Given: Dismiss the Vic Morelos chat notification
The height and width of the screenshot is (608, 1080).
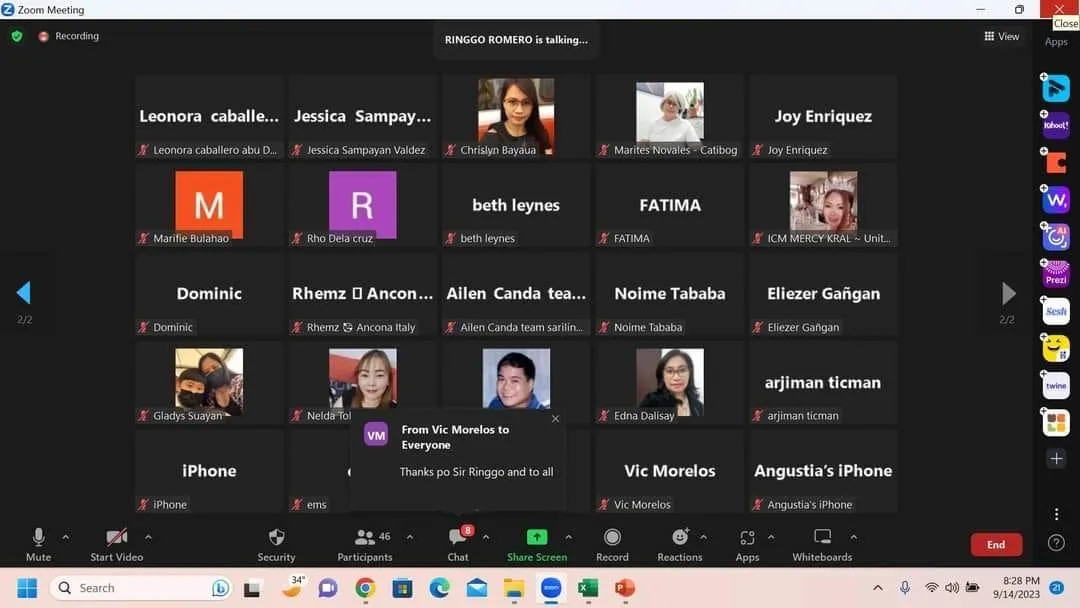Looking at the screenshot, I should tap(555, 419).
